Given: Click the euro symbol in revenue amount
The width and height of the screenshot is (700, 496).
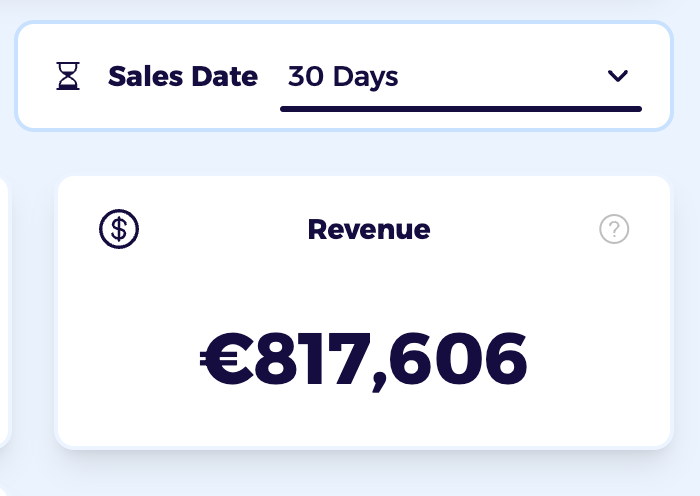Looking at the screenshot, I should pyautogui.click(x=226, y=359).
